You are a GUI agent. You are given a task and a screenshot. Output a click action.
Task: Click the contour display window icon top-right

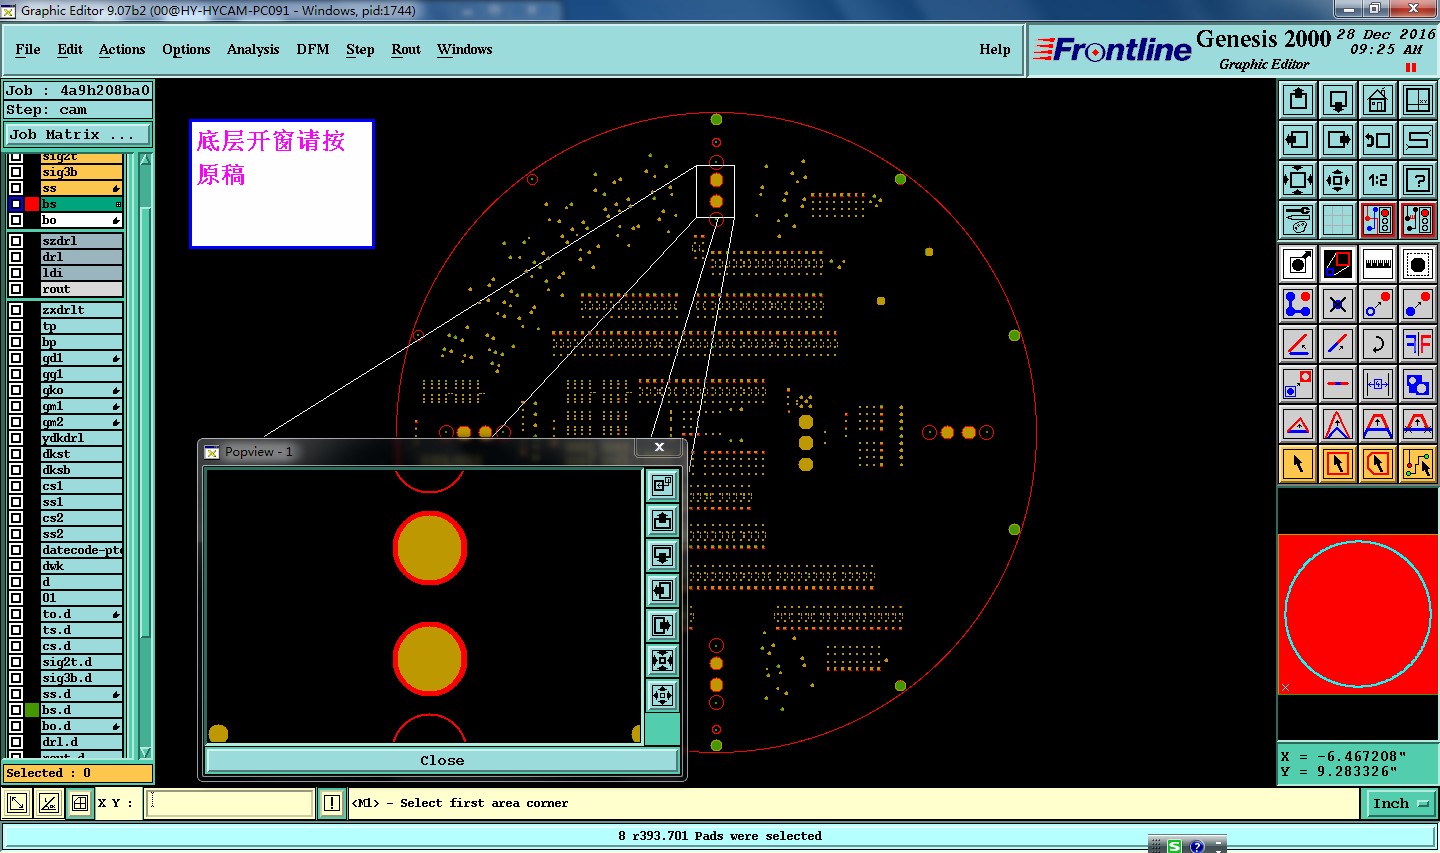click(x=1418, y=100)
